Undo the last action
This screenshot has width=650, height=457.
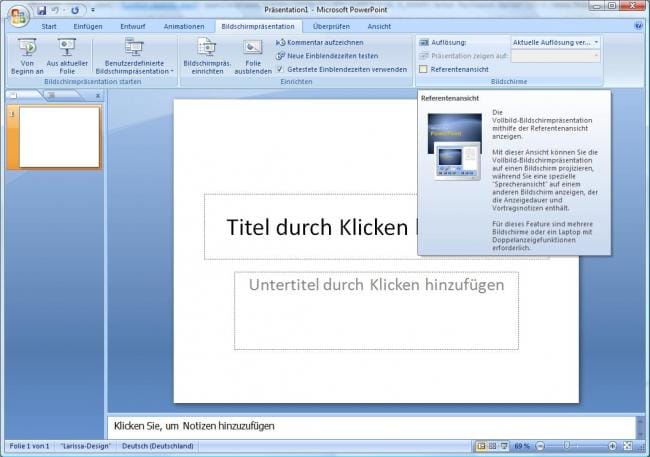55,10
